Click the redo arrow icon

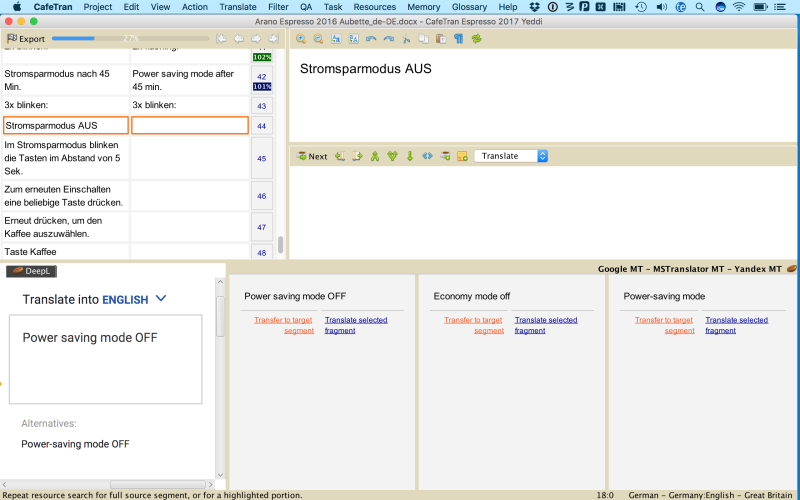tap(388, 39)
